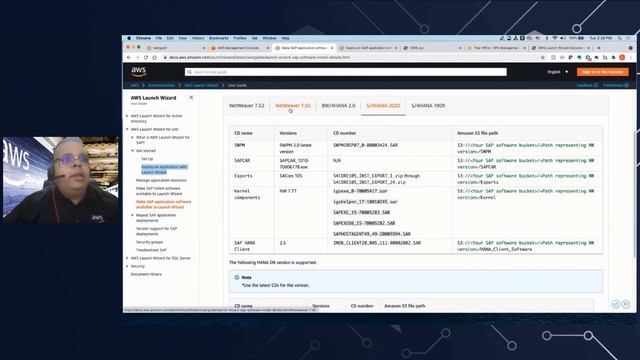
Task: Expand What is AWS Launch Wizard for SAP
Action: [132, 138]
